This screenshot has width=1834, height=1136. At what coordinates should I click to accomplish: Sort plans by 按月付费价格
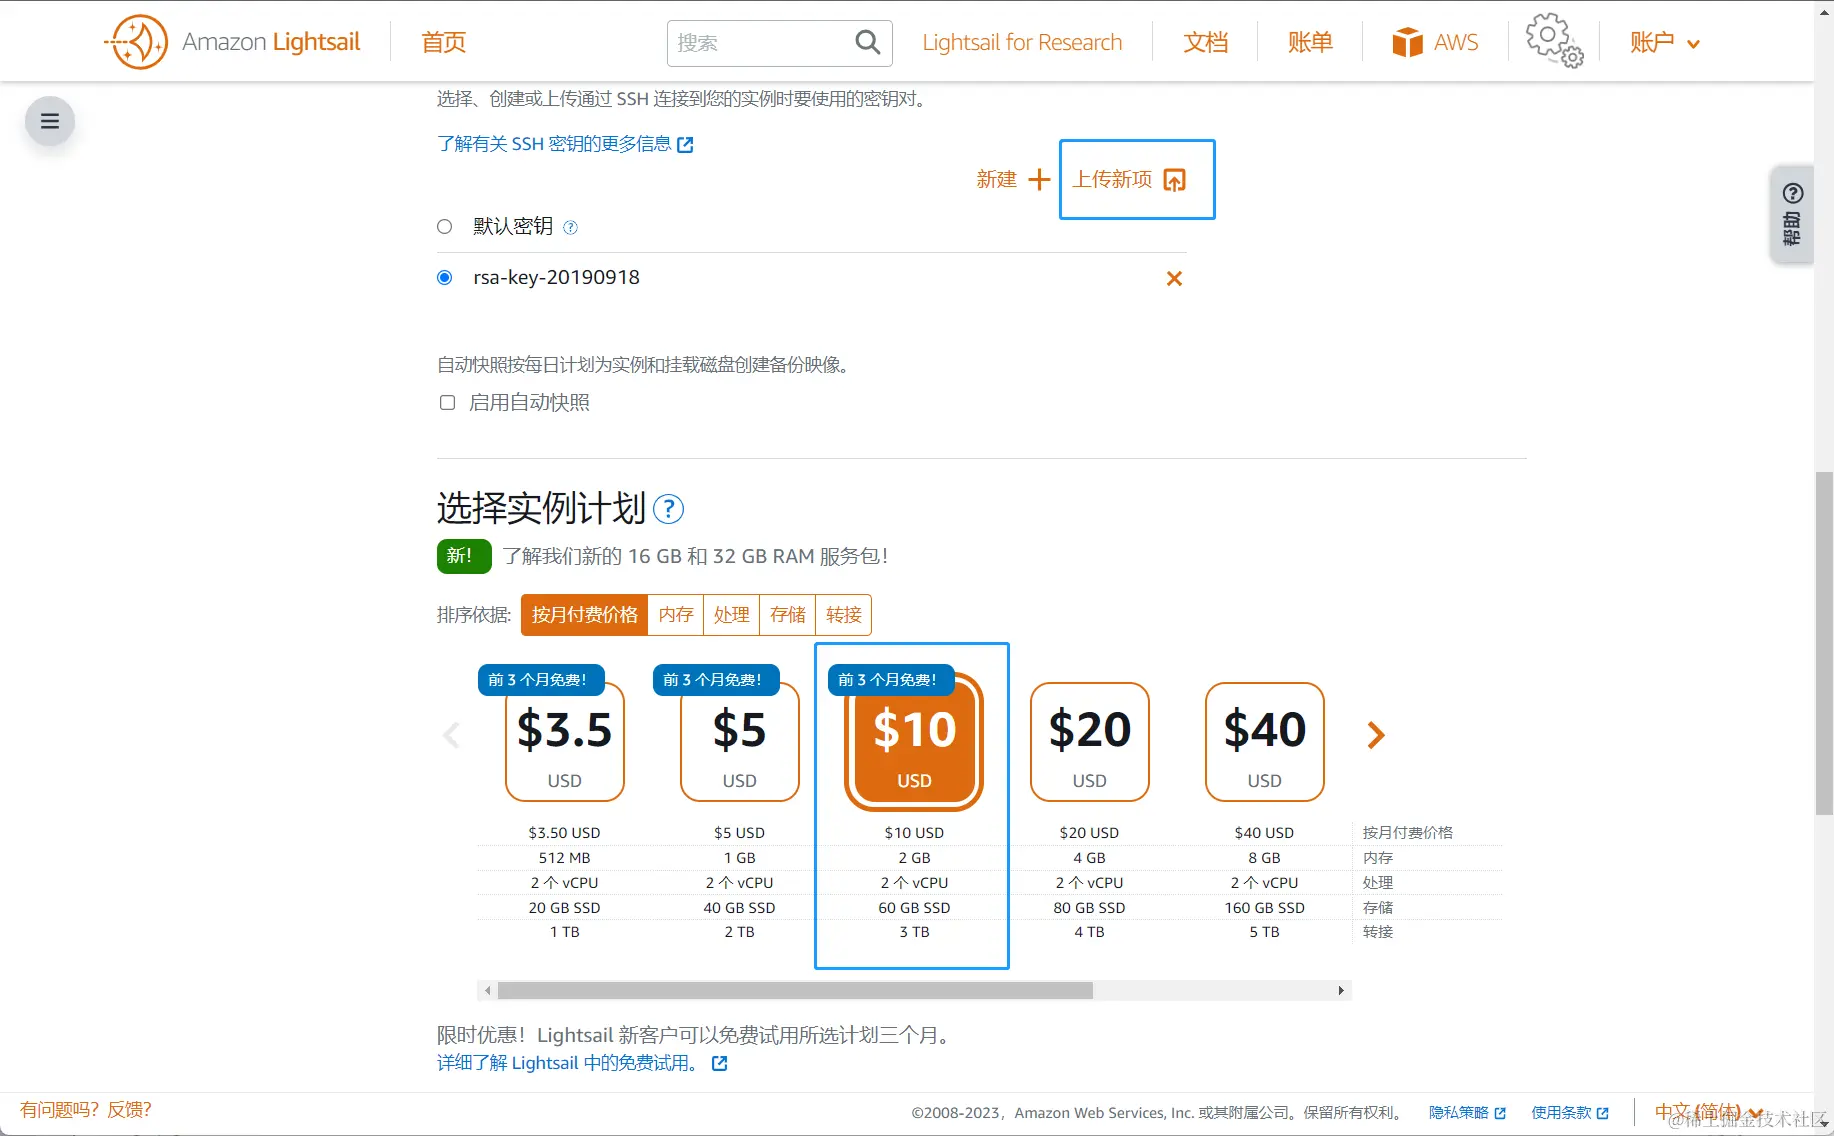coord(584,615)
